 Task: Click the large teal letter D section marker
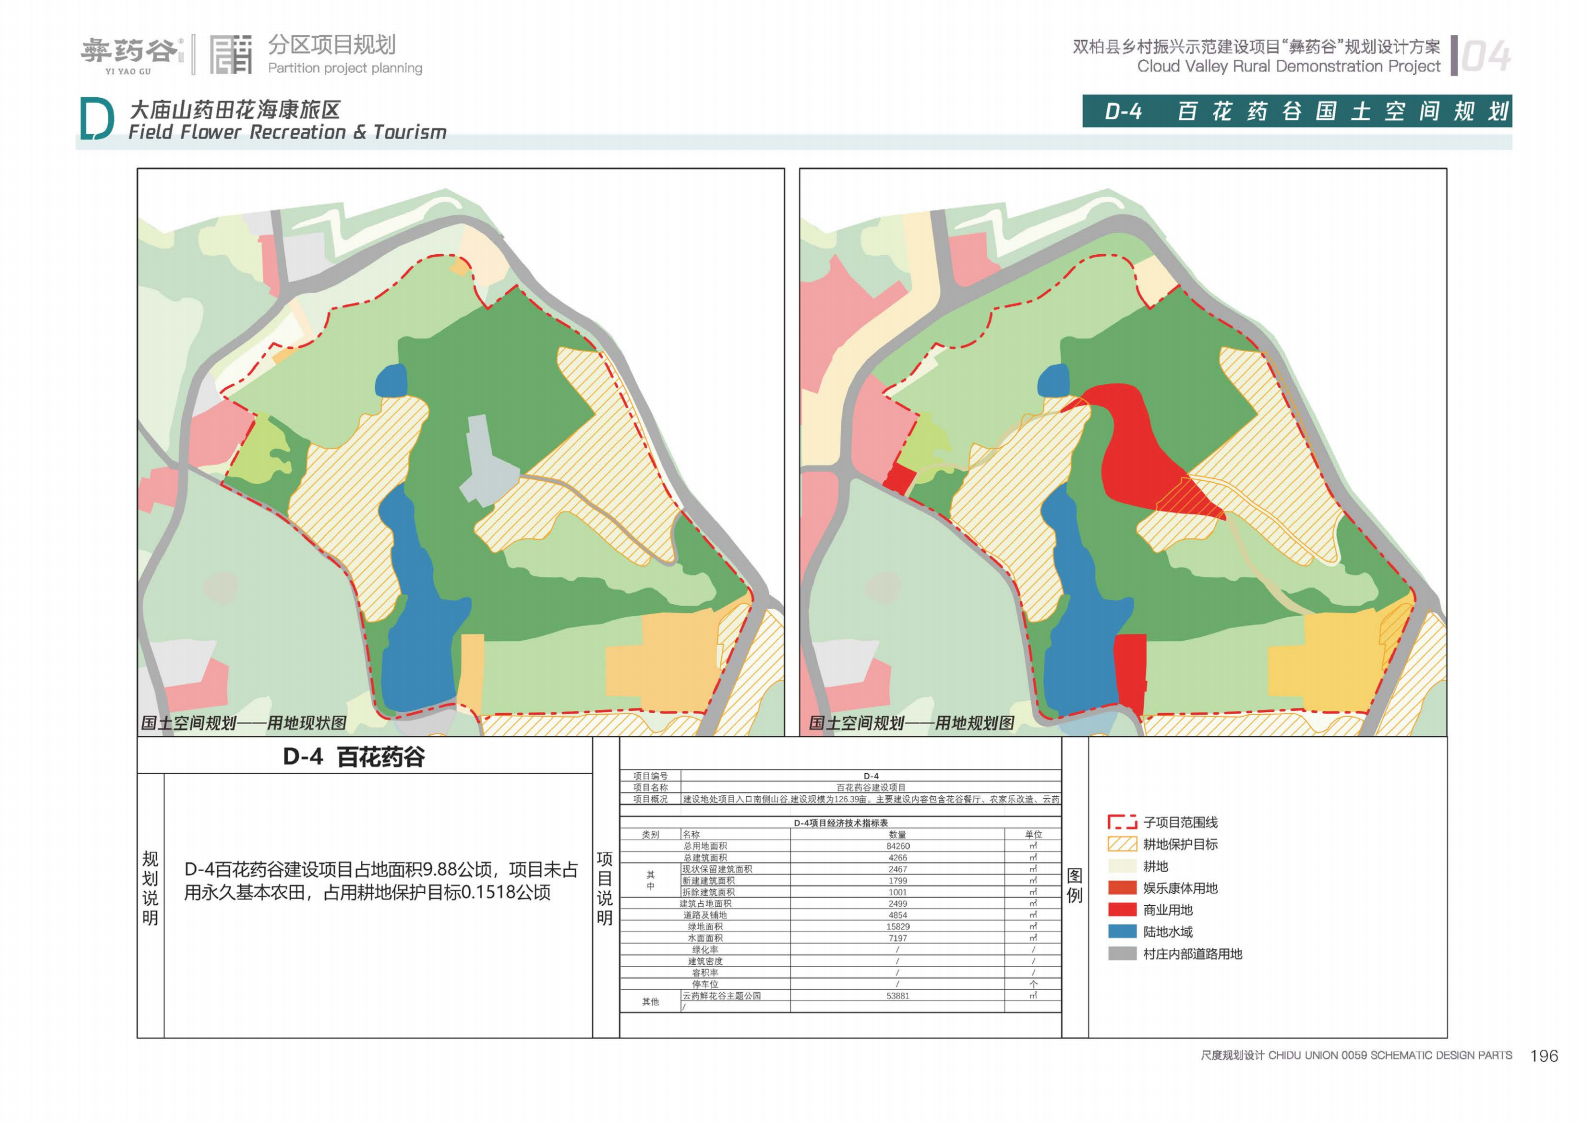click(96, 120)
